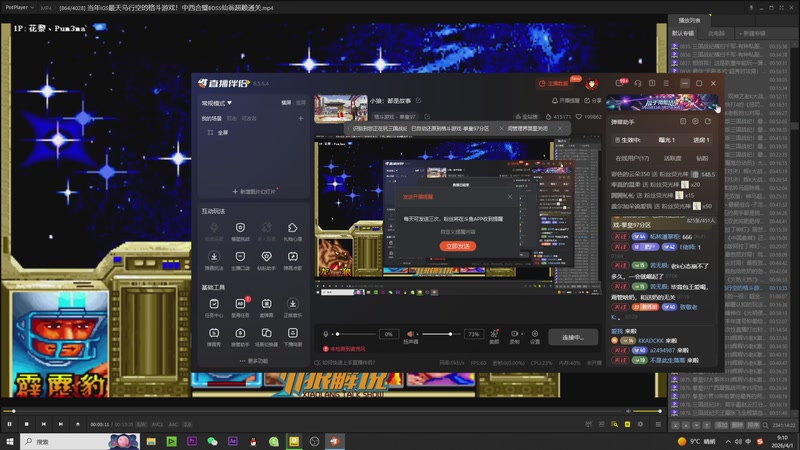Screen dimensions: 800x450
Task: Open the 星海任务 icon with red badge
Action: [240, 304]
